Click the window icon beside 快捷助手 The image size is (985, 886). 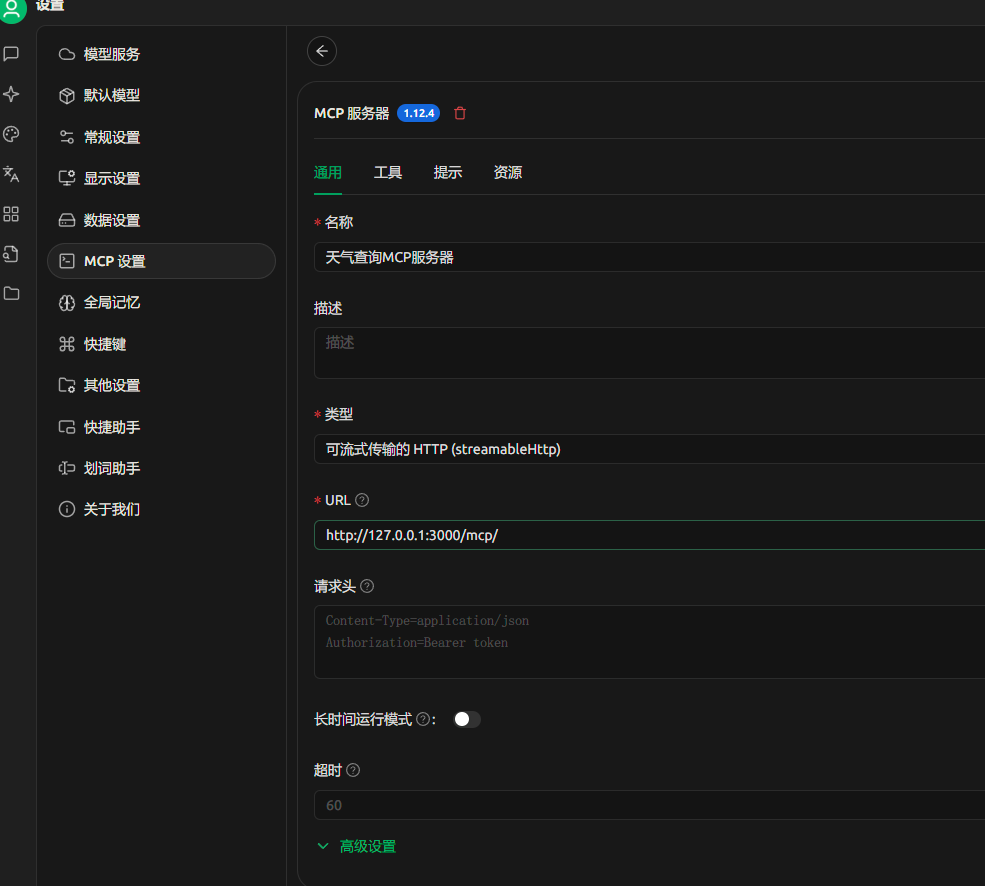[x=67, y=427]
